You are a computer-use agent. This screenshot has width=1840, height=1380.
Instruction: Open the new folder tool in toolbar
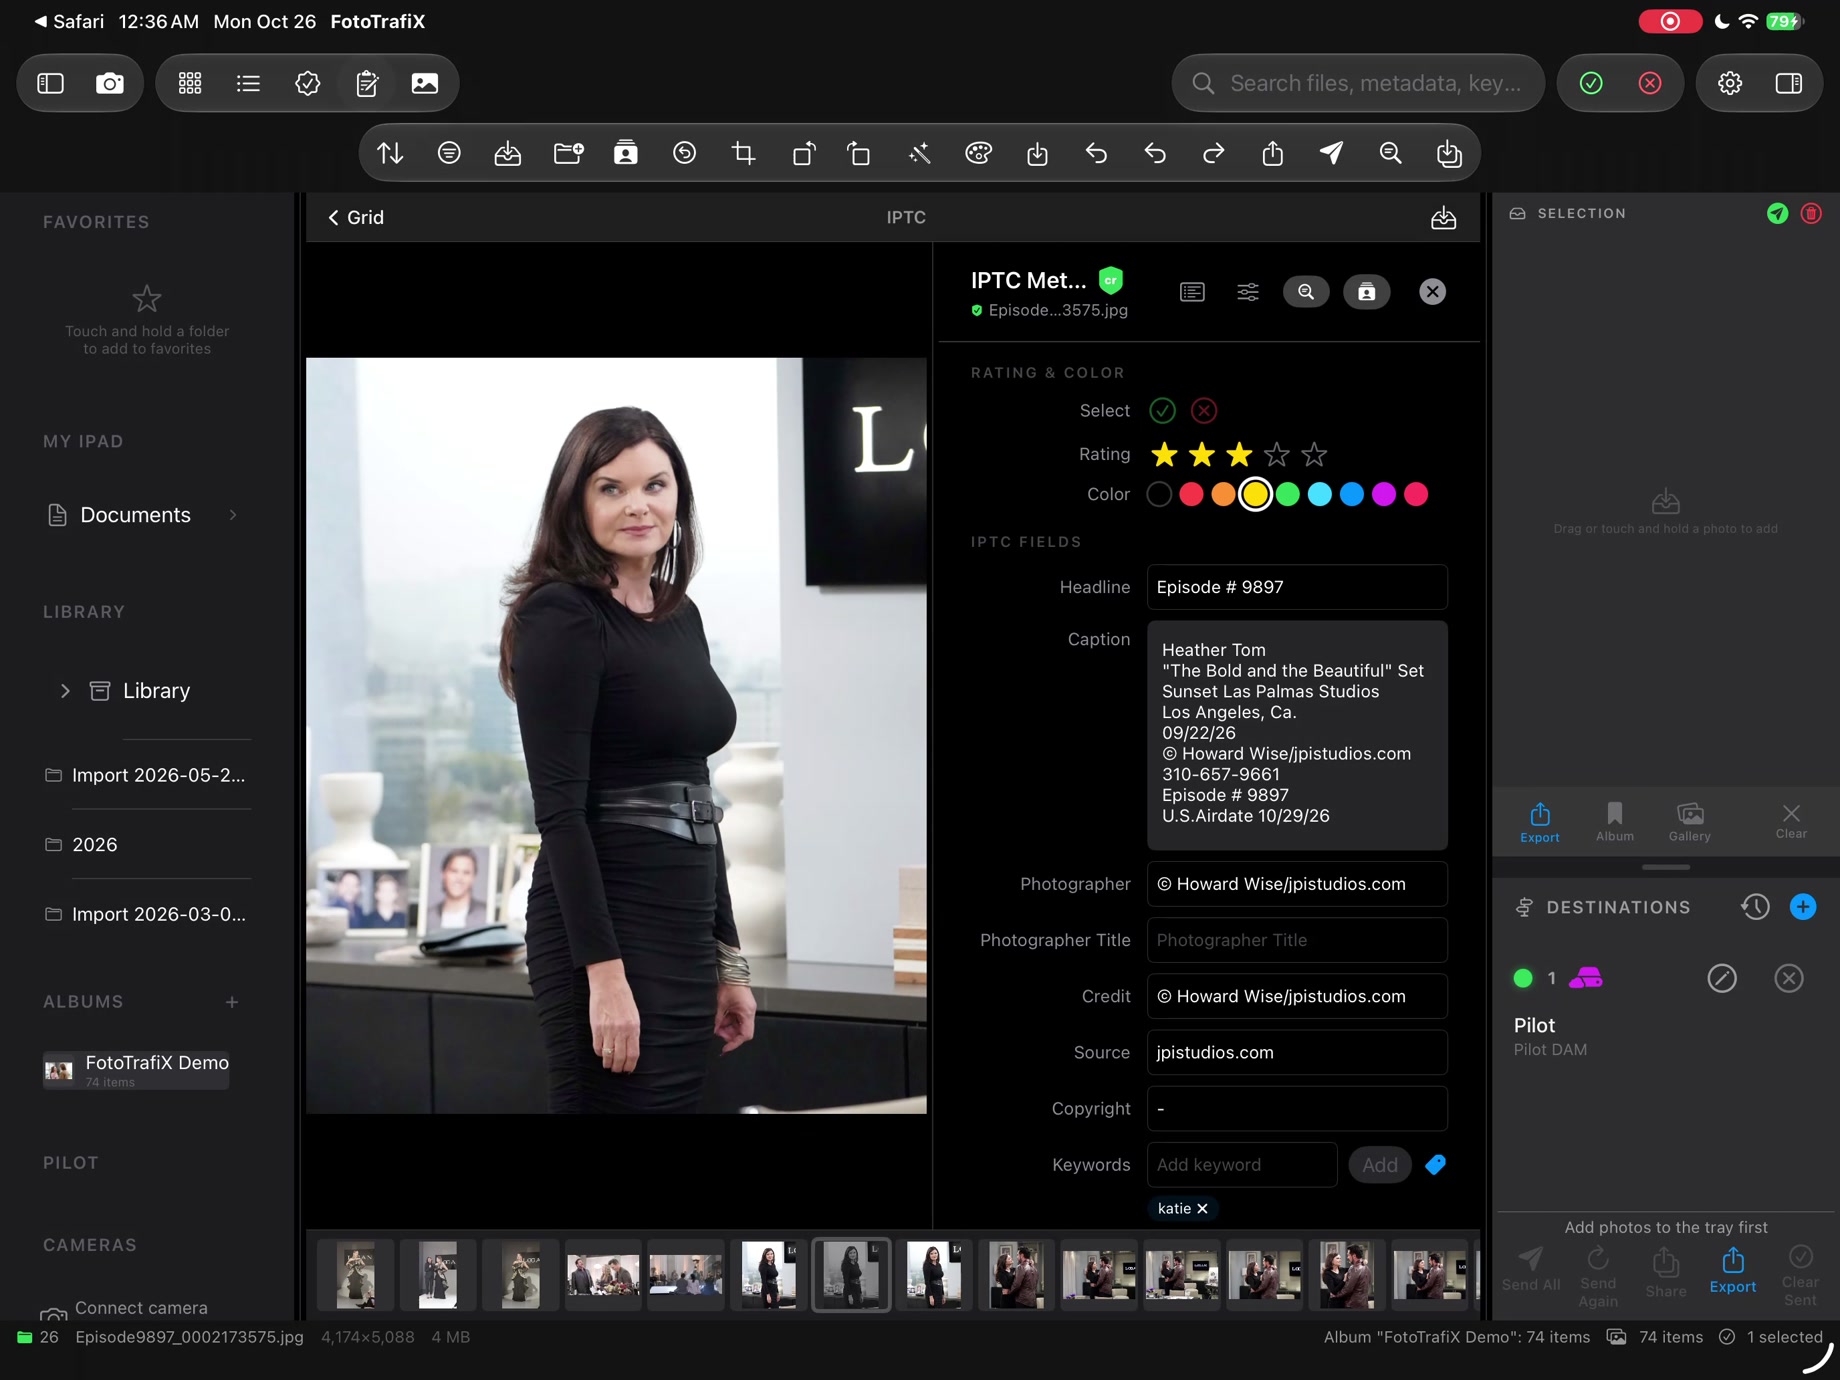567,153
